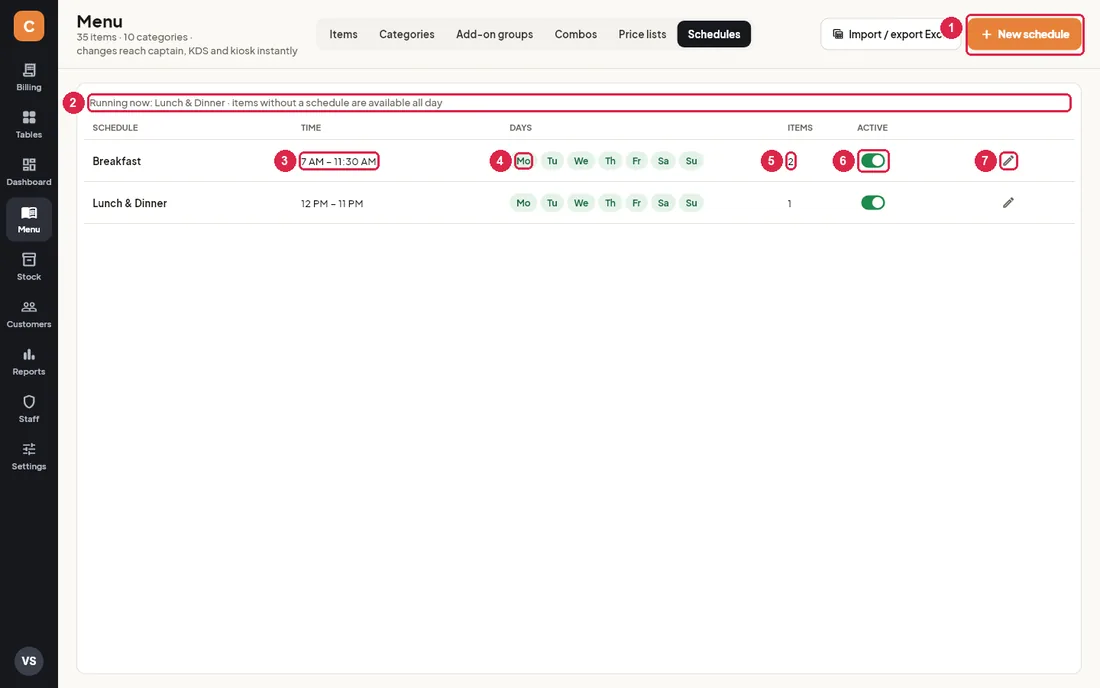The height and width of the screenshot is (688, 1100).
Task: Toggle We day for Lunch & Dinner
Action: tap(581, 203)
